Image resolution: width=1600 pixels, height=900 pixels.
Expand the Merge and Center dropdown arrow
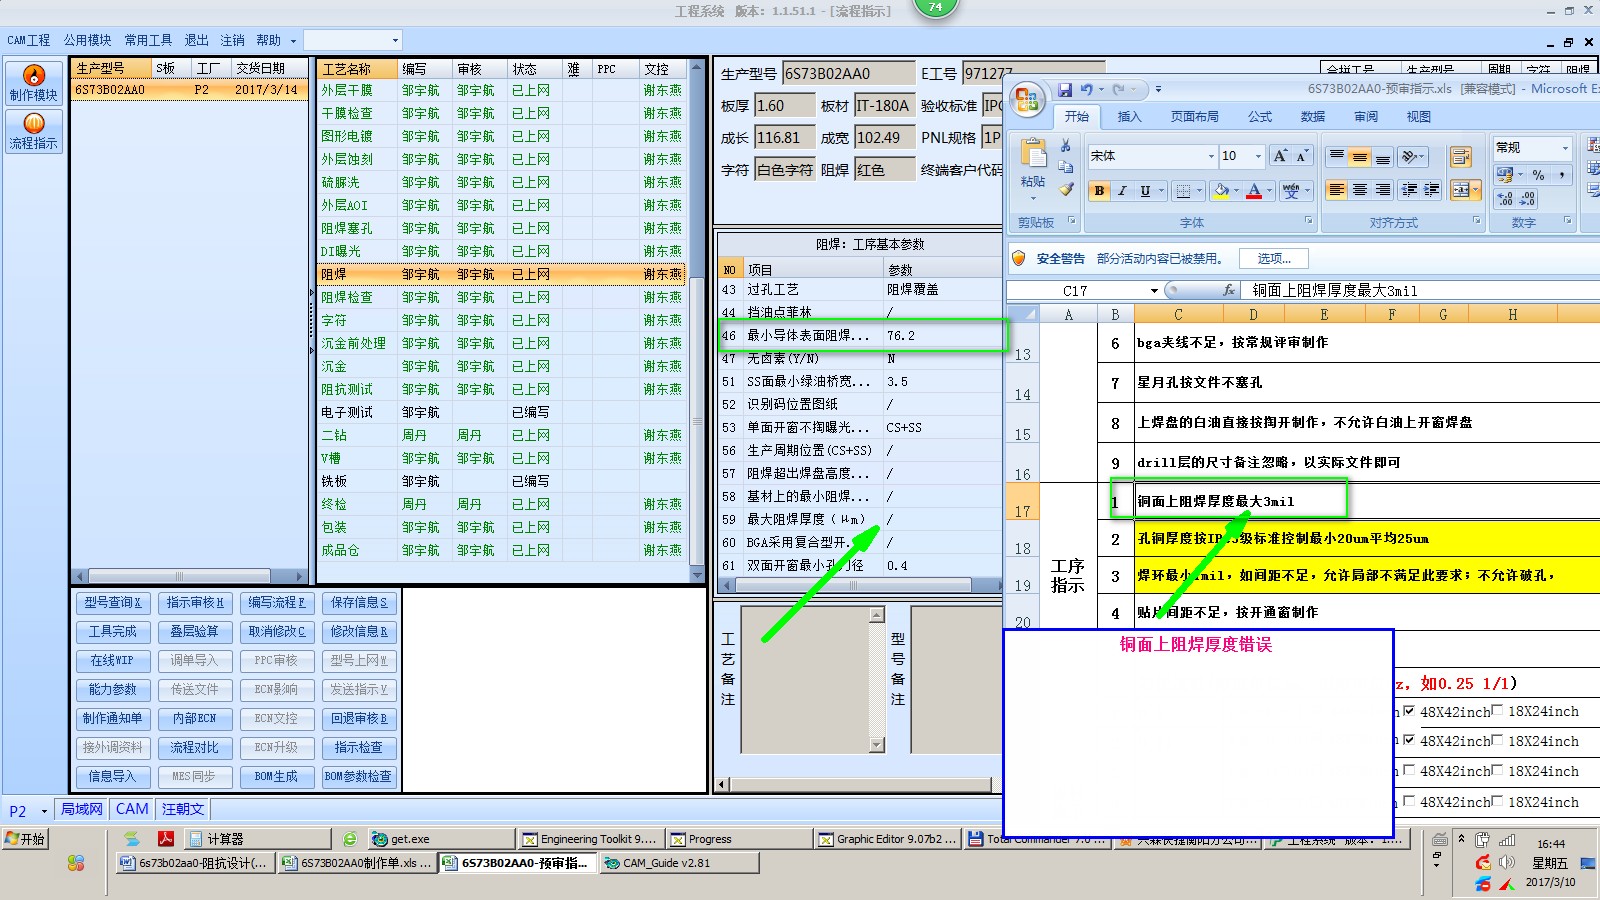pyautogui.click(x=1476, y=190)
